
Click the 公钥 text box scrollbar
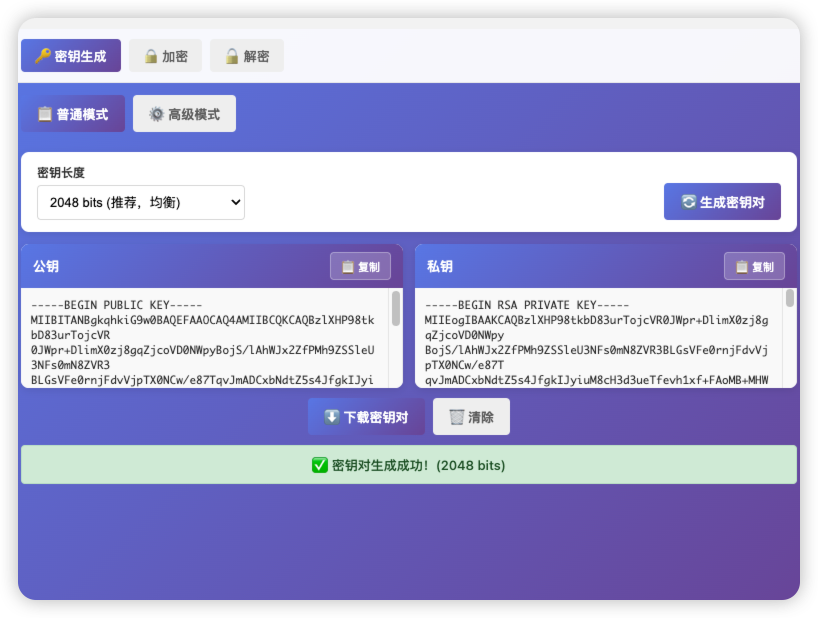click(396, 308)
